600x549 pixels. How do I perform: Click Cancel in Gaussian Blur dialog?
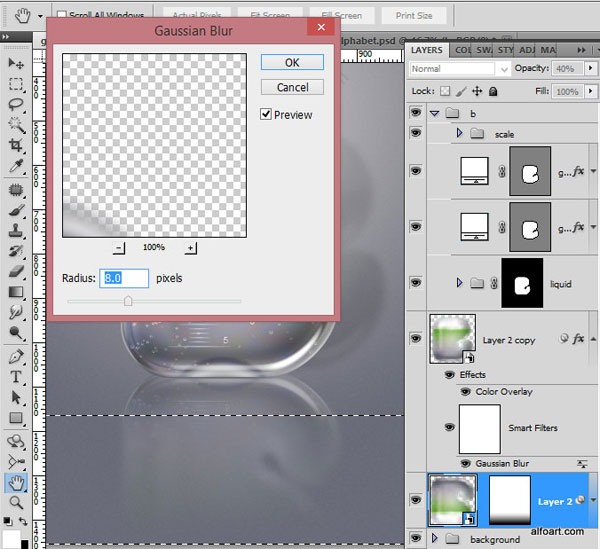(x=292, y=87)
